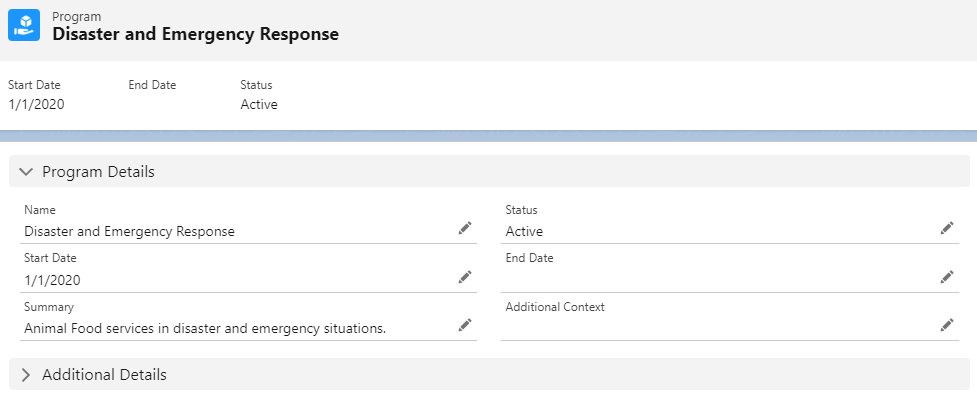Click the Name value in Program Details
The image size is (977, 400).
[x=129, y=231]
